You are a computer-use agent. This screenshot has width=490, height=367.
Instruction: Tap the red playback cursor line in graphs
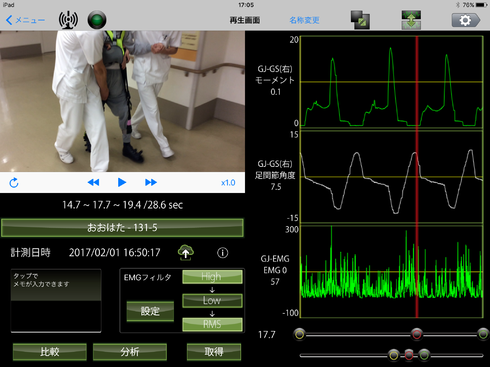pyautogui.click(x=417, y=177)
